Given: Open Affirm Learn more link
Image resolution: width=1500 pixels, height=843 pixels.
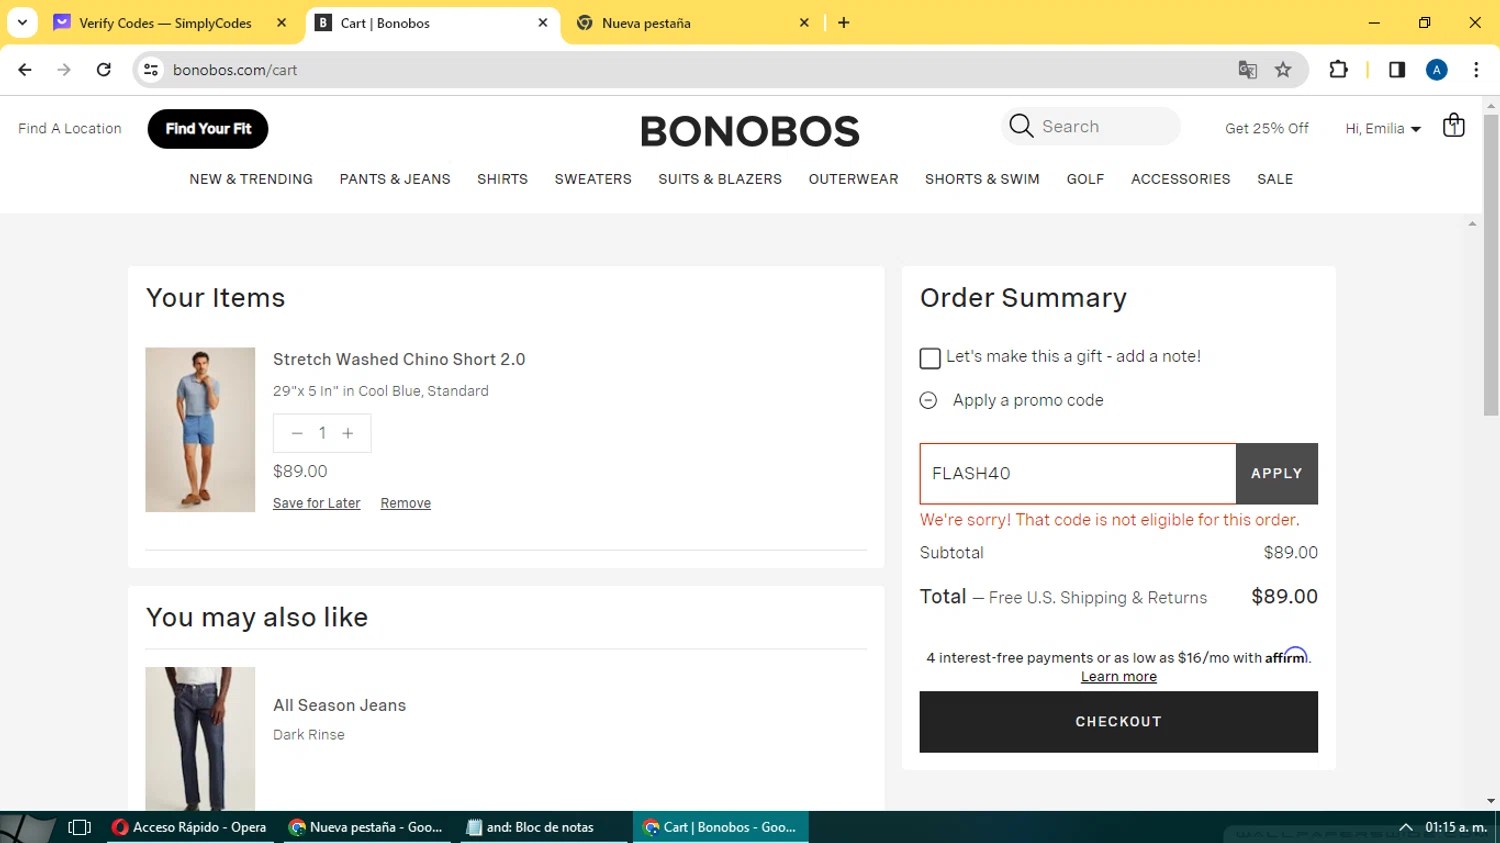Looking at the screenshot, I should coord(1118,677).
